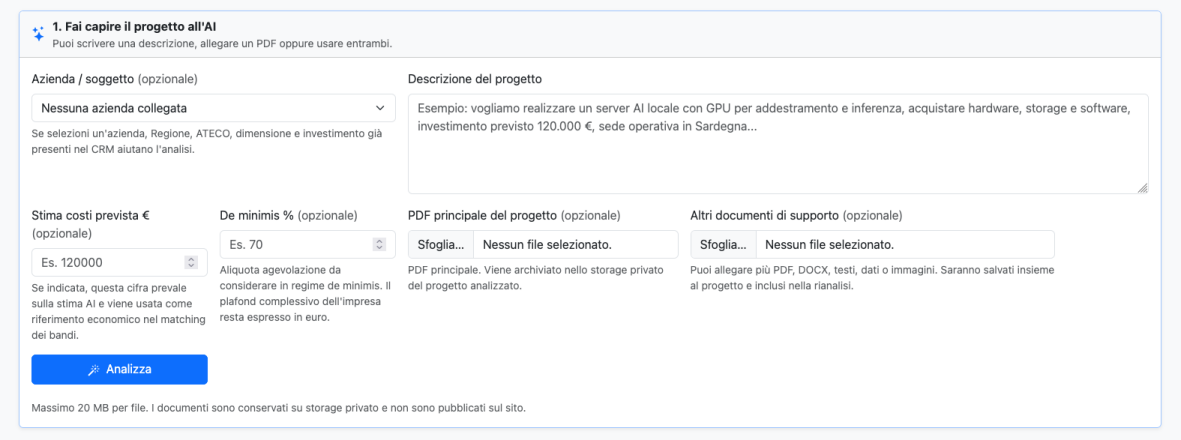The height and width of the screenshot is (440, 1181).
Task: Click the 'Azienda / soggetto' label
Action: [x=83, y=78]
